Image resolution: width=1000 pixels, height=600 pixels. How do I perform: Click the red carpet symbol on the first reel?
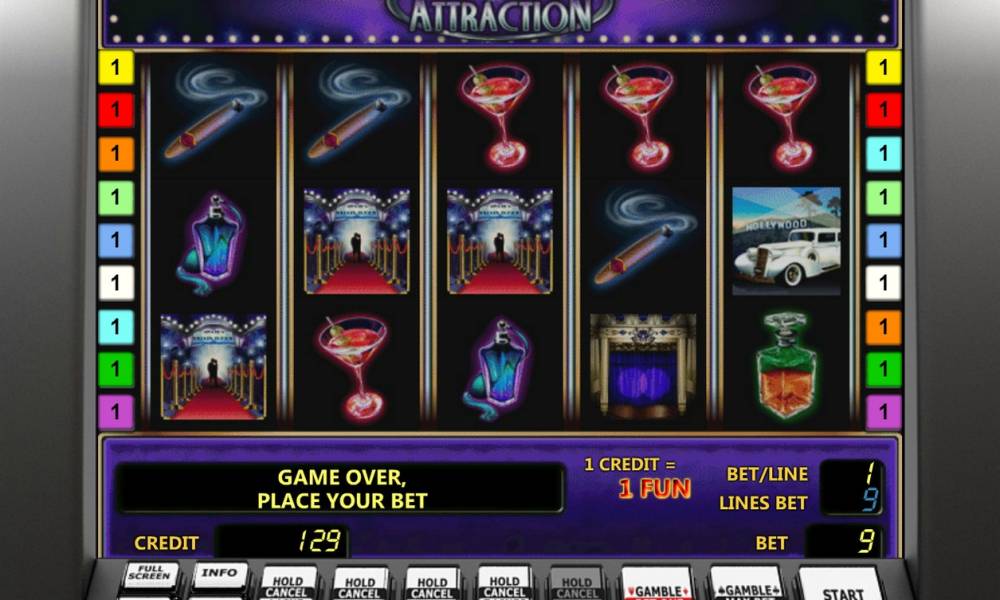213,366
